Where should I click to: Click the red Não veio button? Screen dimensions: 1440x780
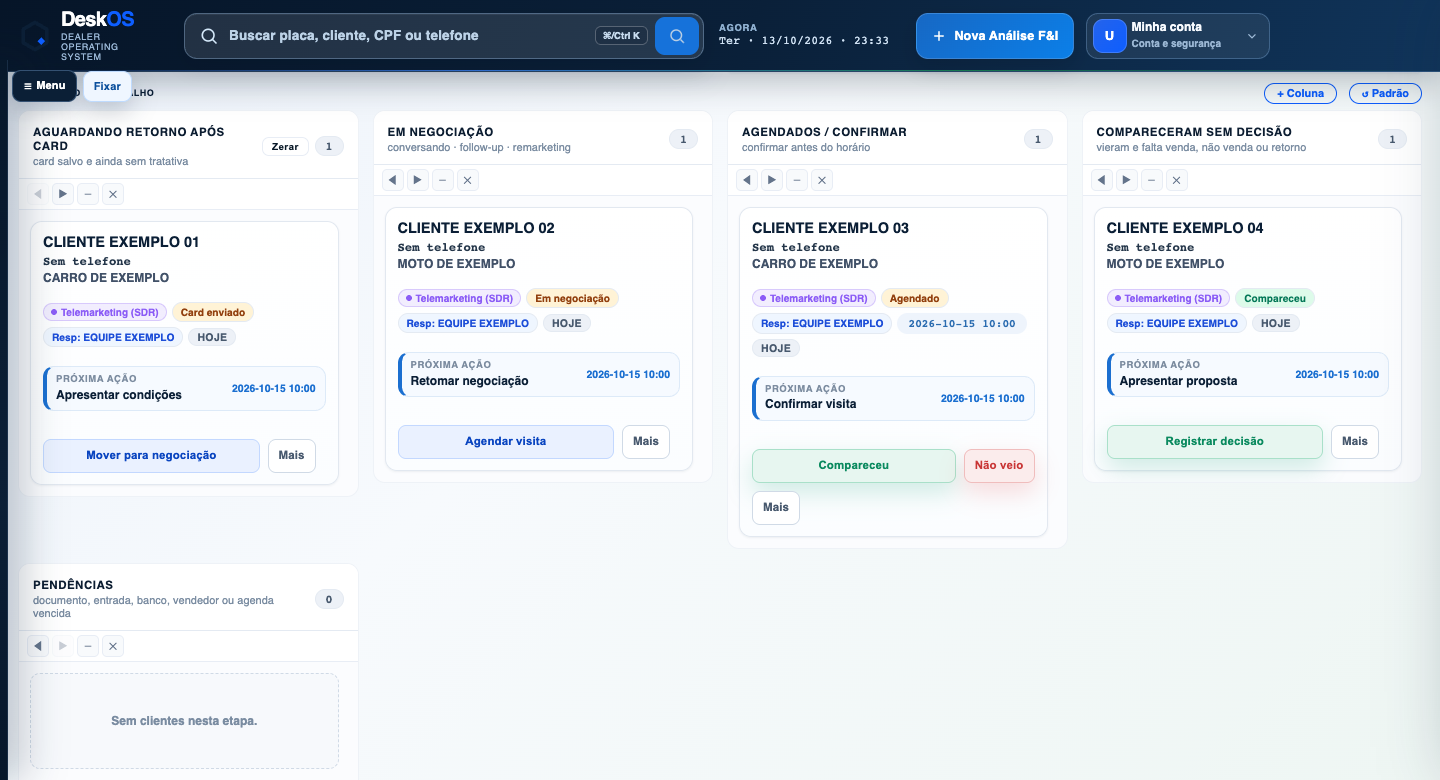(x=999, y=465)
